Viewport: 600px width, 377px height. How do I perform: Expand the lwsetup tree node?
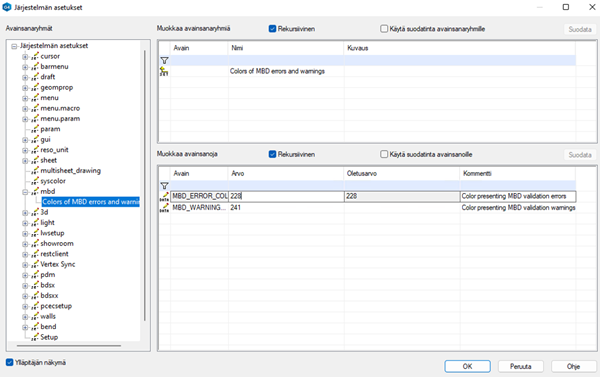click(x=25, y=233)
